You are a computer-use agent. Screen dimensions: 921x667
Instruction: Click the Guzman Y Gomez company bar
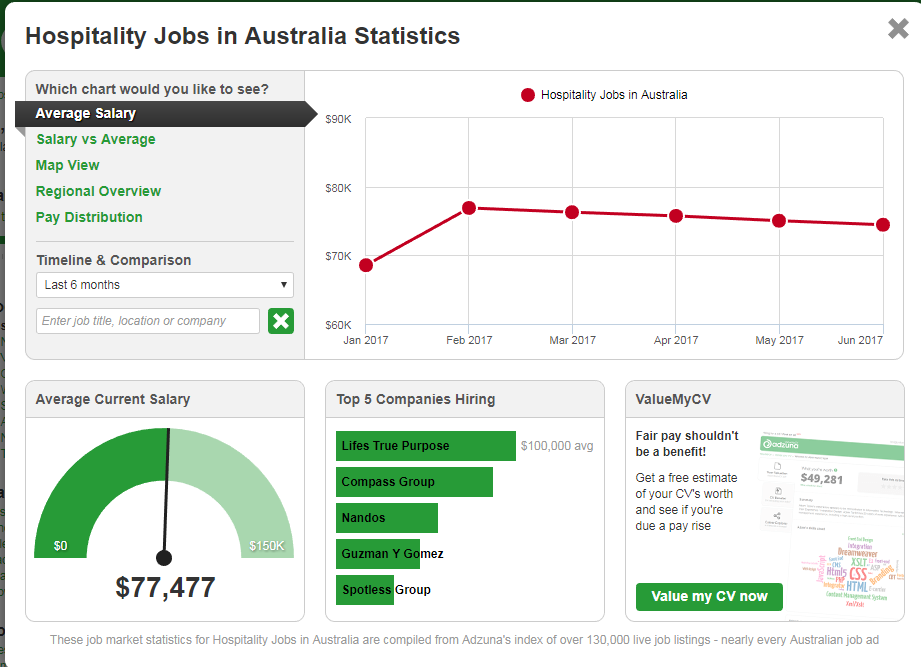point(378,554)
